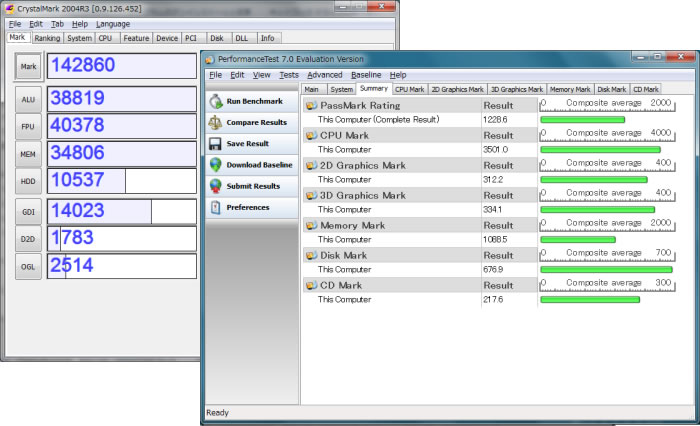
Task: Open the Tab menu in CrystalMark
Action: pyautogui.click(x=57, y=24)
